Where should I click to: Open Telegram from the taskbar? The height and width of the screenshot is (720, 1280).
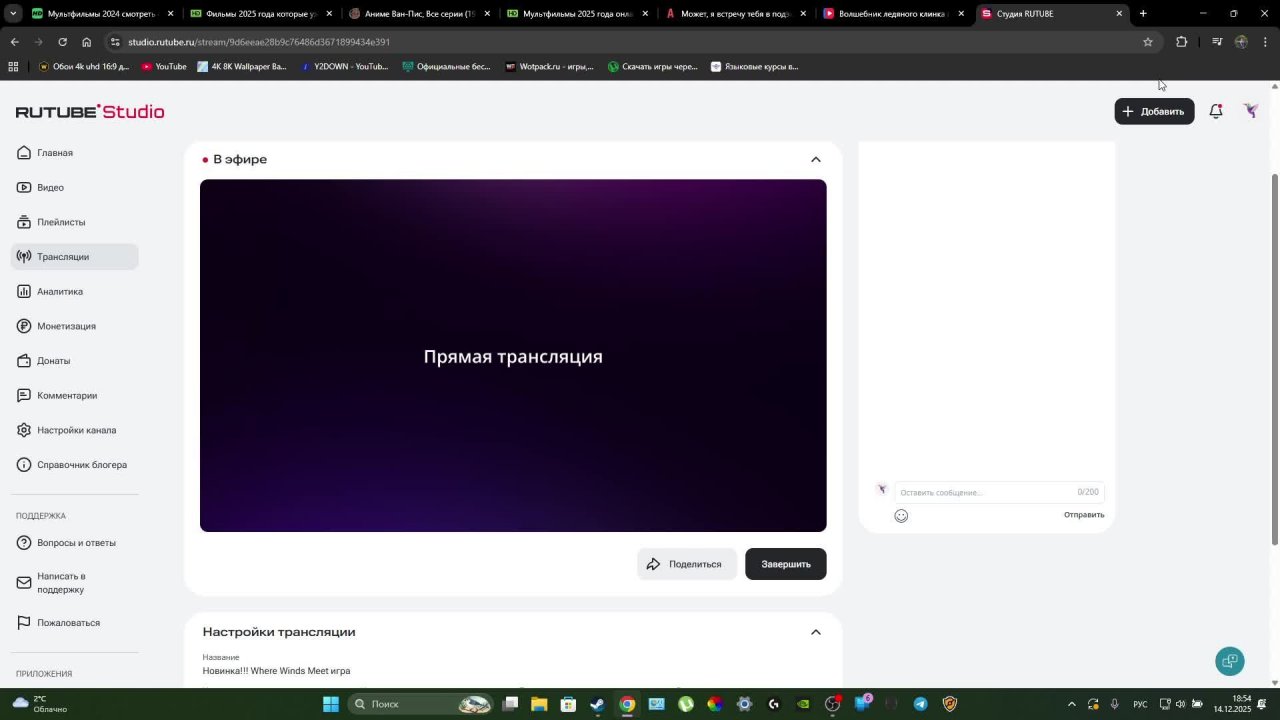coord(920,704)
